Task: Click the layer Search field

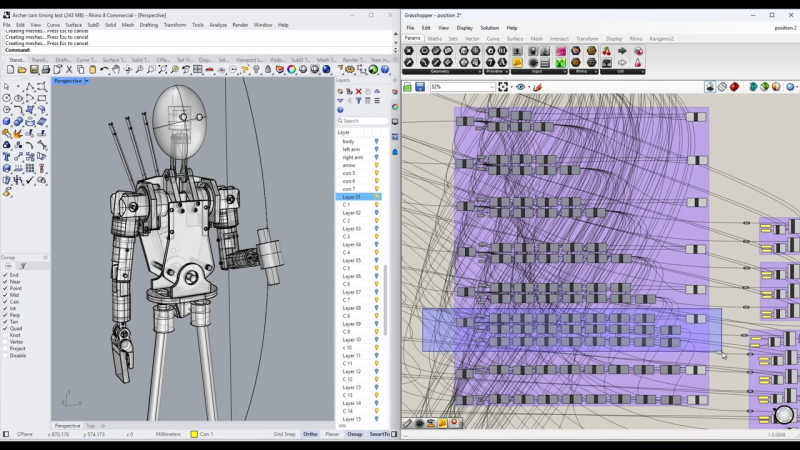Action: tap(362, 121)
